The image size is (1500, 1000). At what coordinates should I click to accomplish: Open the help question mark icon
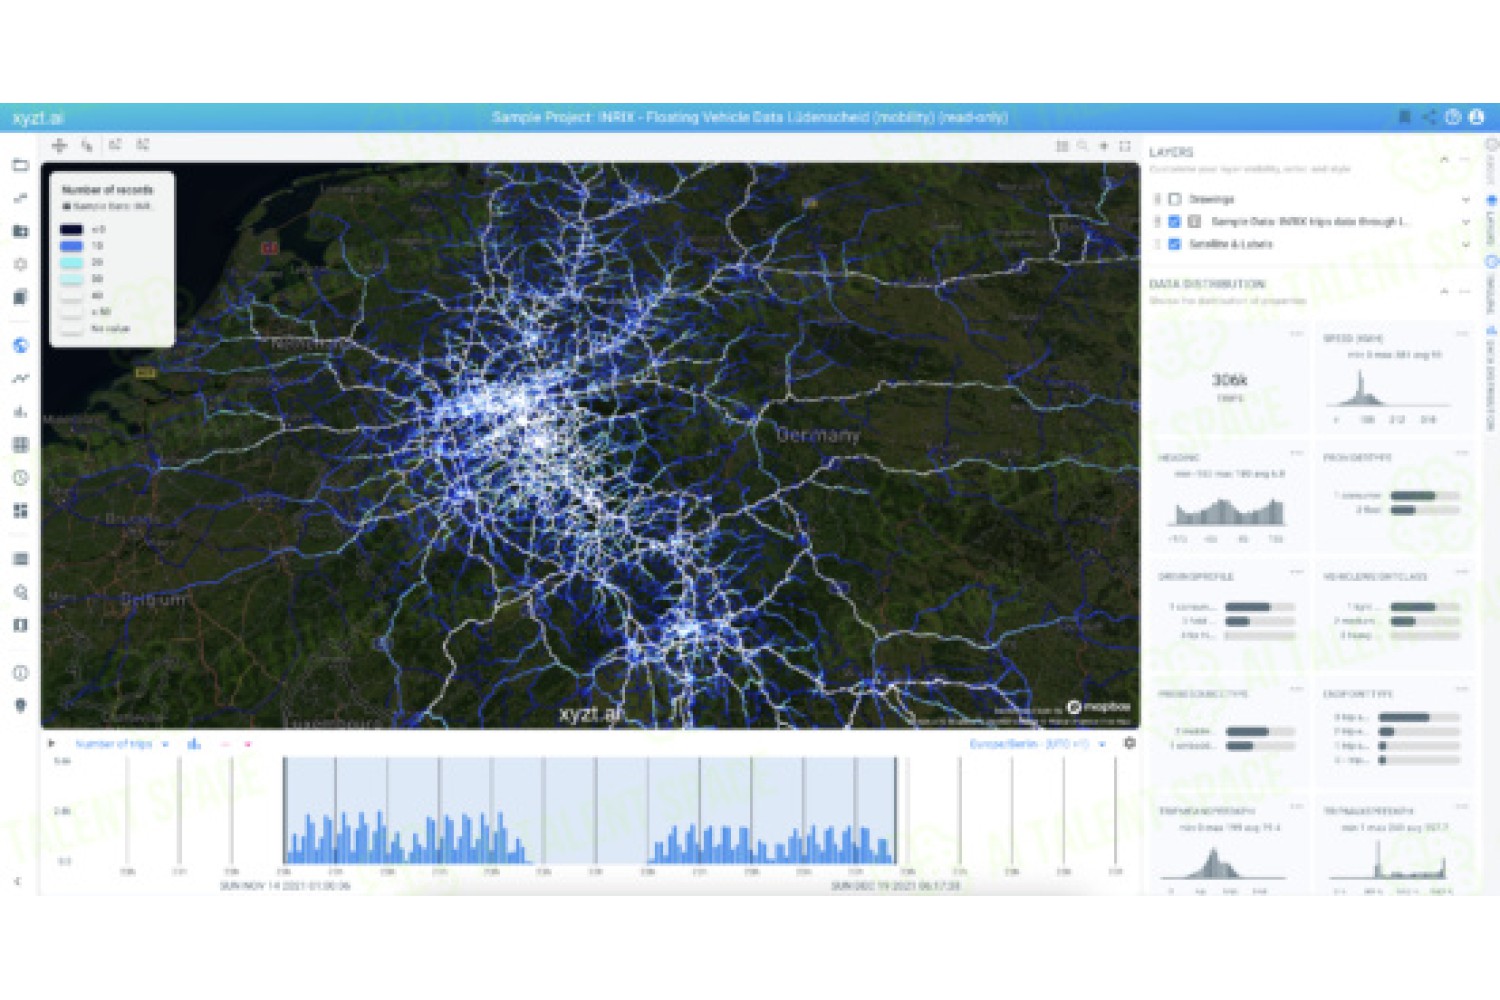1453,117
